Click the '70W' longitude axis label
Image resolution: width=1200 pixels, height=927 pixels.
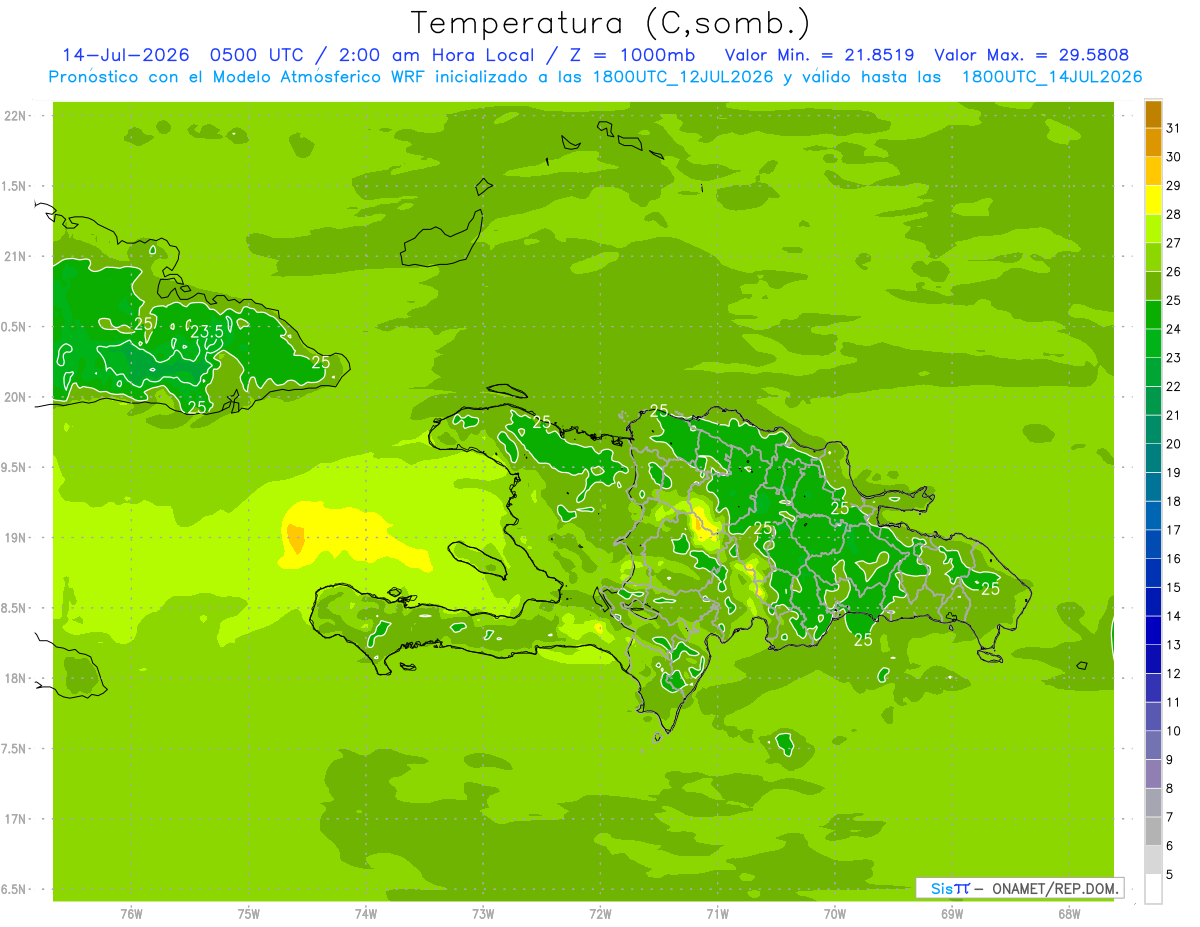coord(835,914)
